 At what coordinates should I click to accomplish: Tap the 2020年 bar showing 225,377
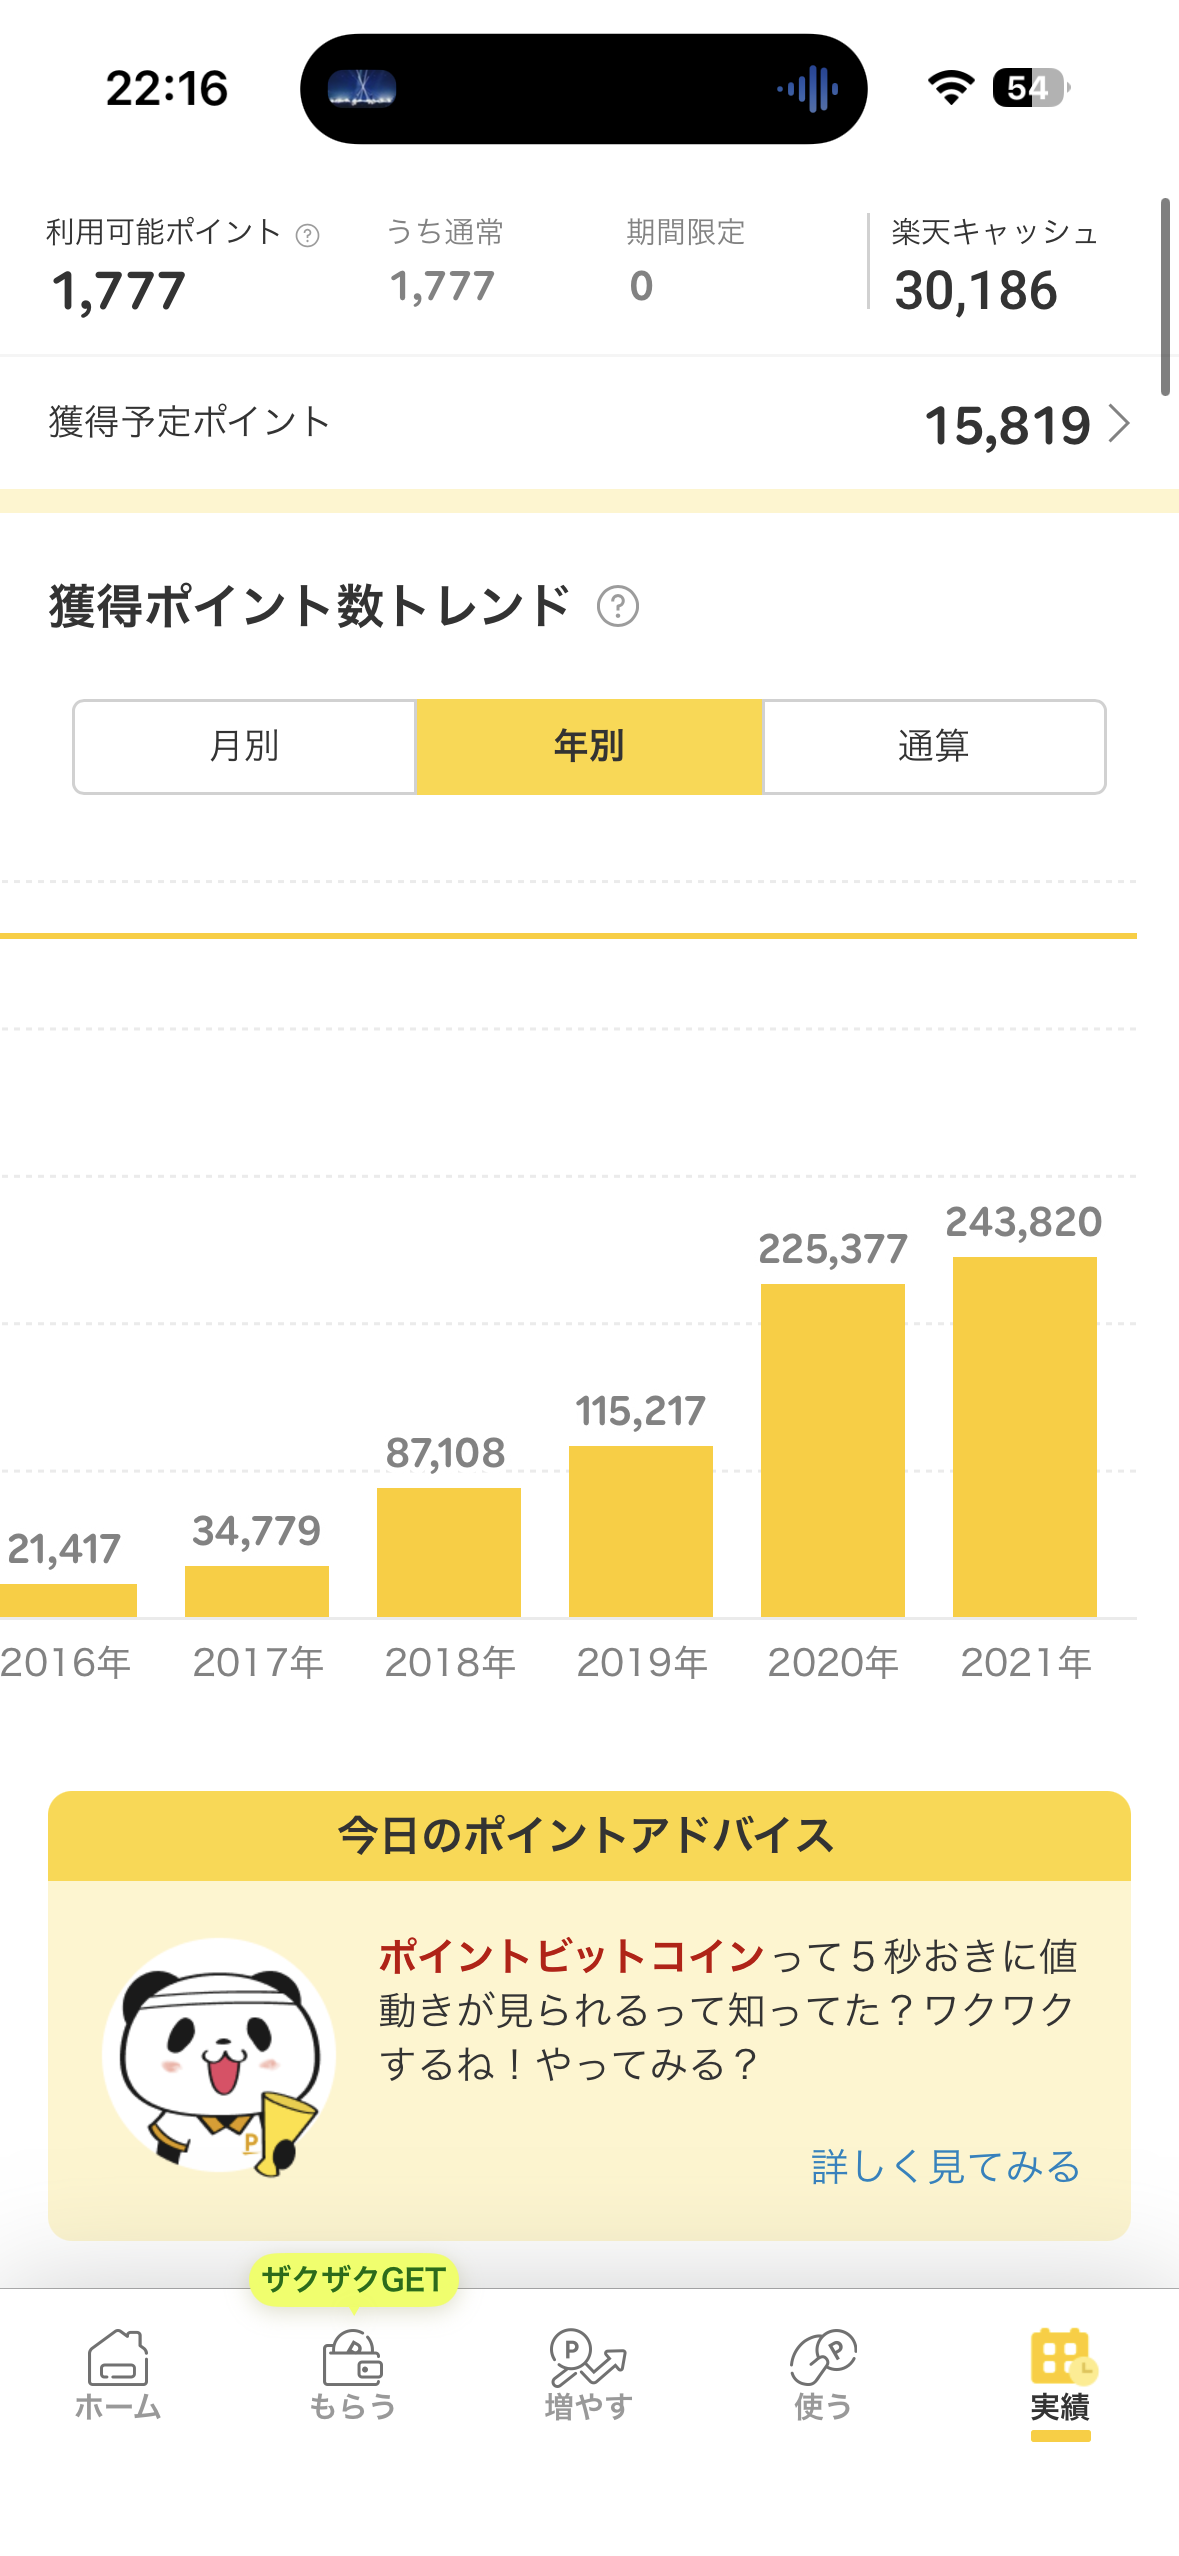point(833,1450)
